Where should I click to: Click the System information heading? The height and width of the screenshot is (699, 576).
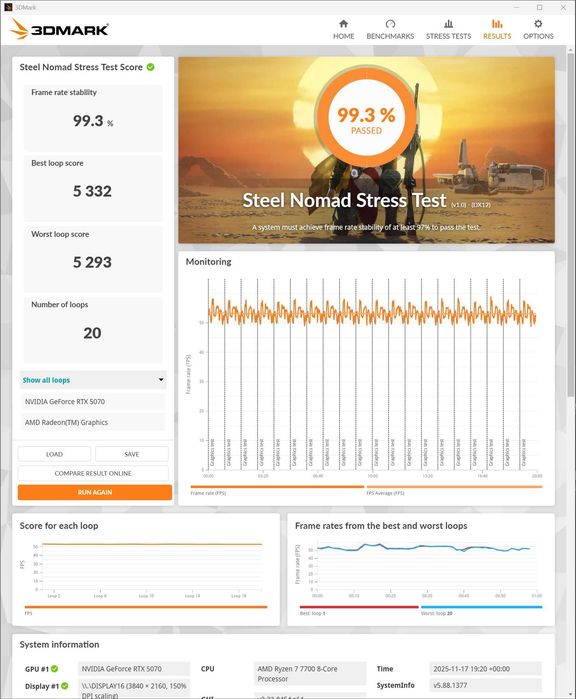pyautogui.click(x=59, y=645)
